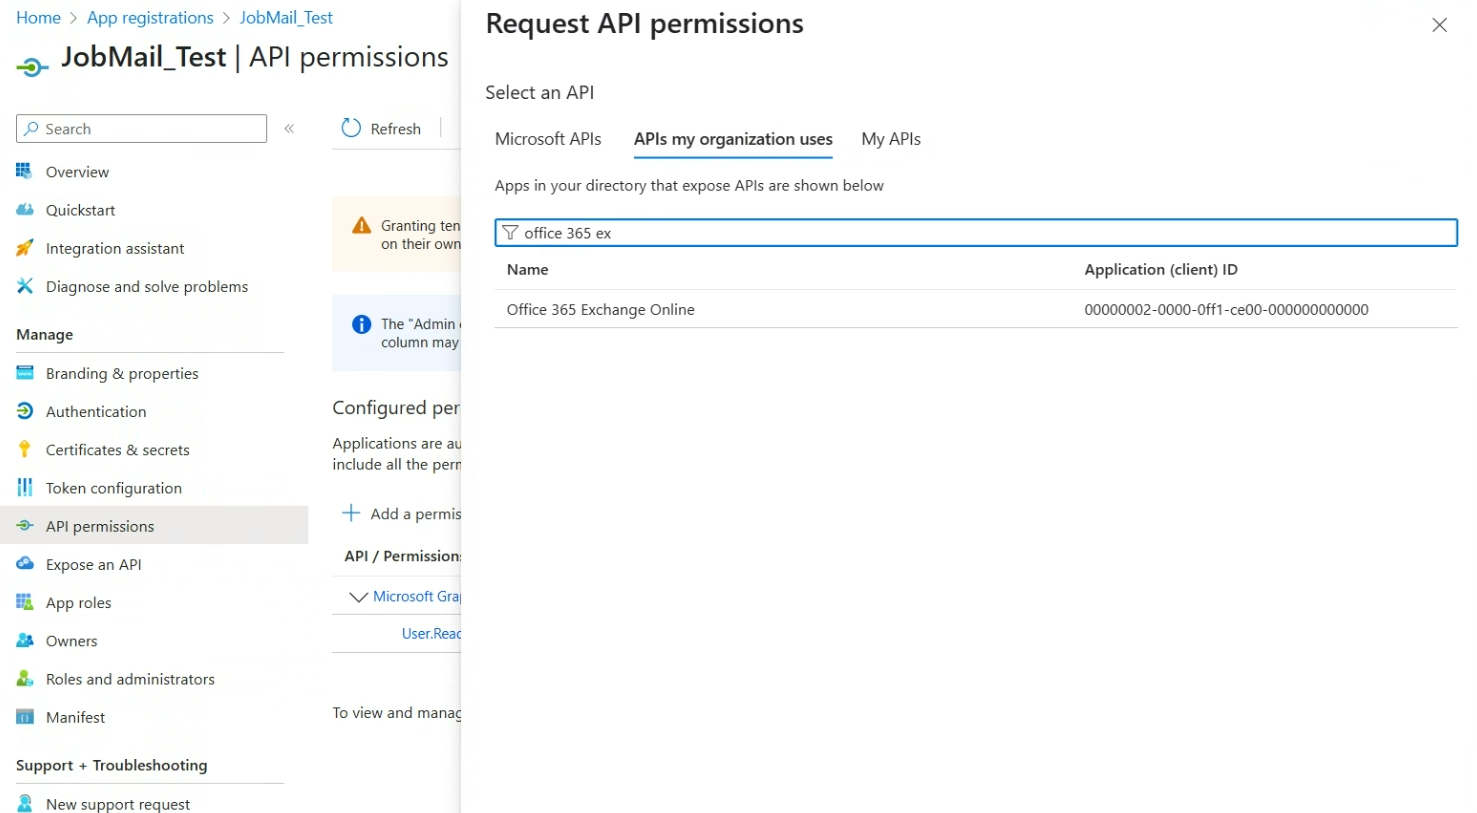The image size is (1477, 813).
Task: Click the New support request icon
Action: click(x=25, y=803)
